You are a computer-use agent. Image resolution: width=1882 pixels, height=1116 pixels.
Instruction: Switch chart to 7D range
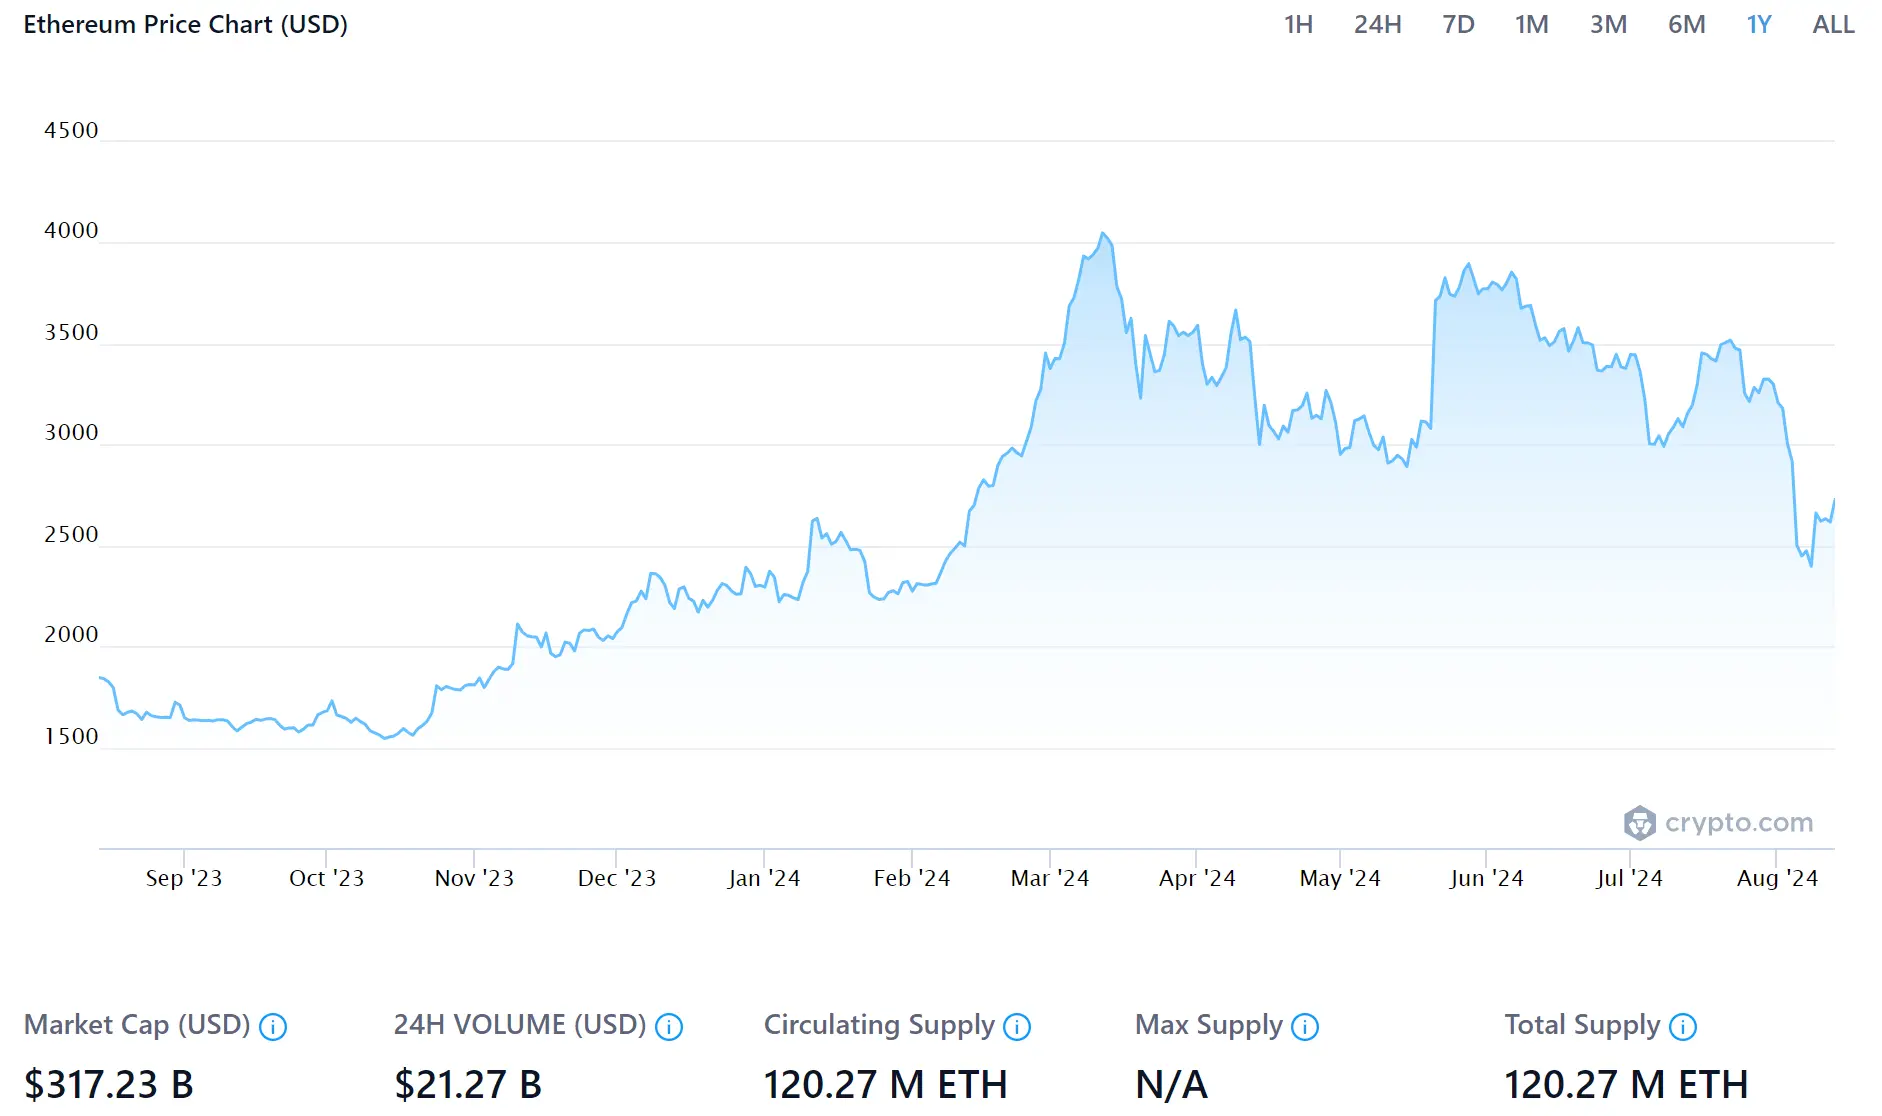point(1458,24)
